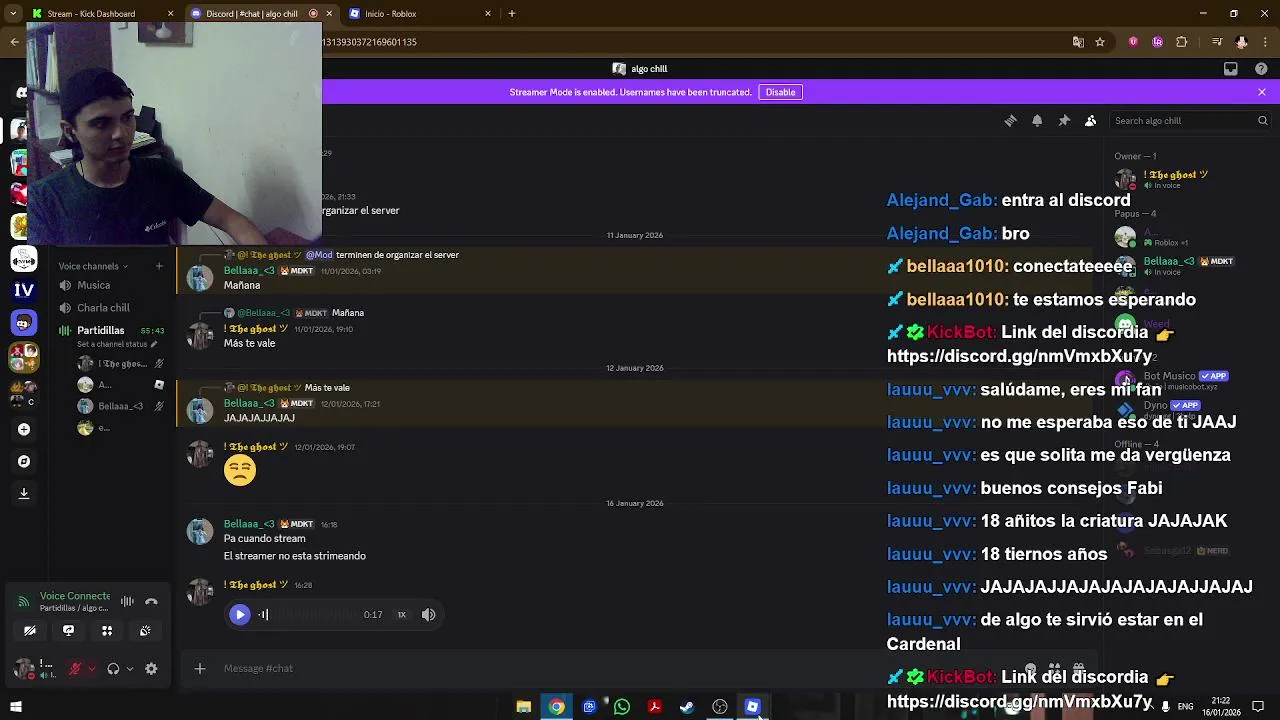Disable Streamer Mode button
This screenshot has height=720, width=1280.
coord(780,92)
